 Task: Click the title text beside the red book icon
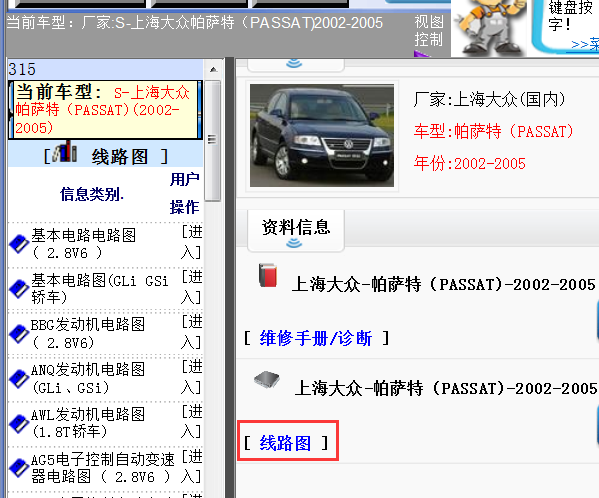point(443,285)
